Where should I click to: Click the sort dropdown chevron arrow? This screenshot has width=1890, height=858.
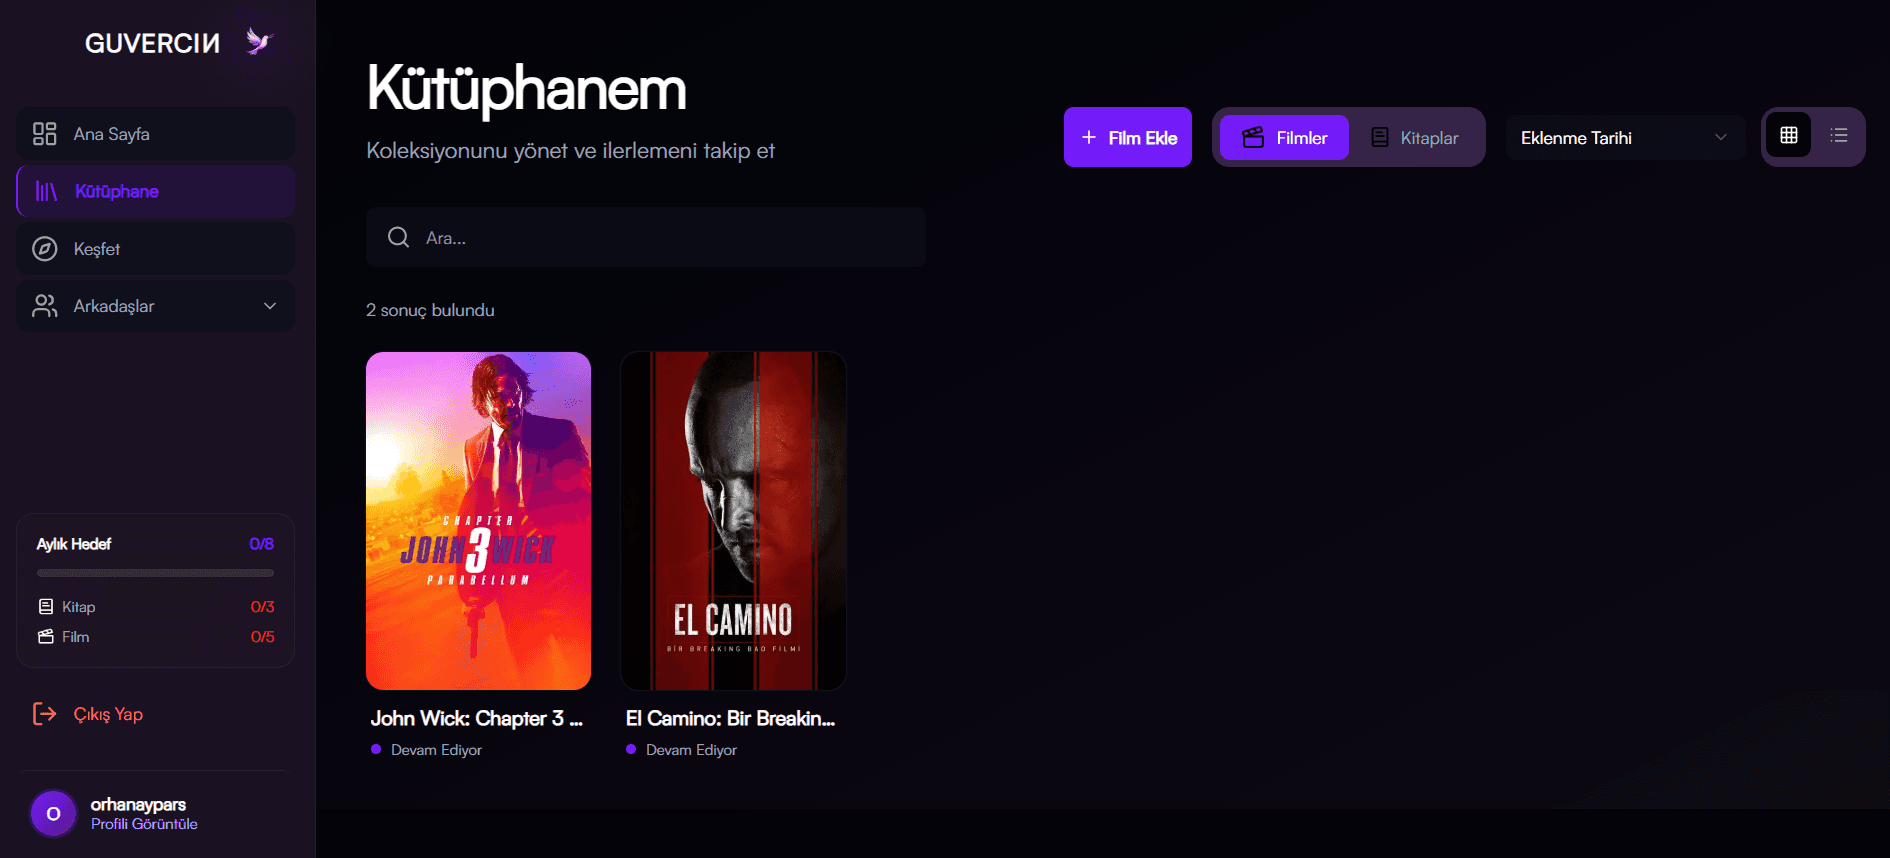1721,138
